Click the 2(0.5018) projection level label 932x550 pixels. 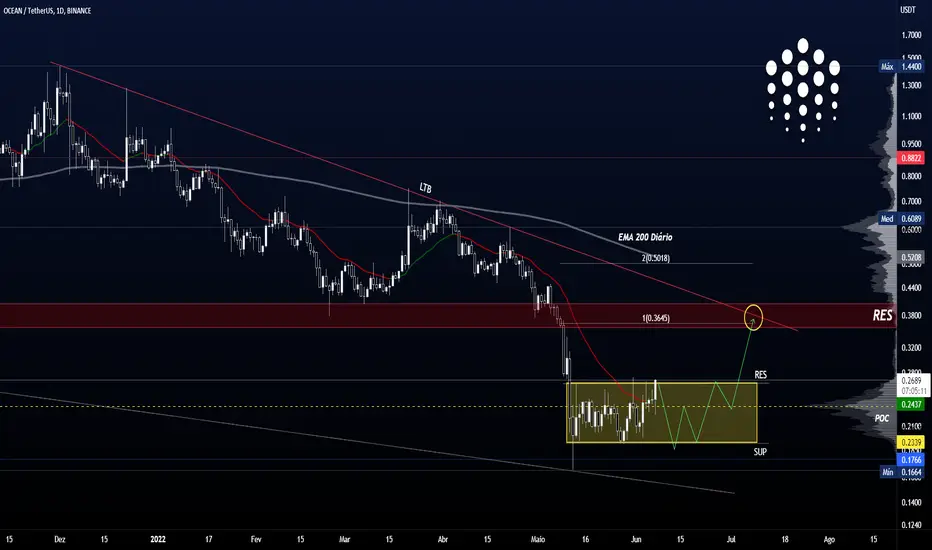656,258
